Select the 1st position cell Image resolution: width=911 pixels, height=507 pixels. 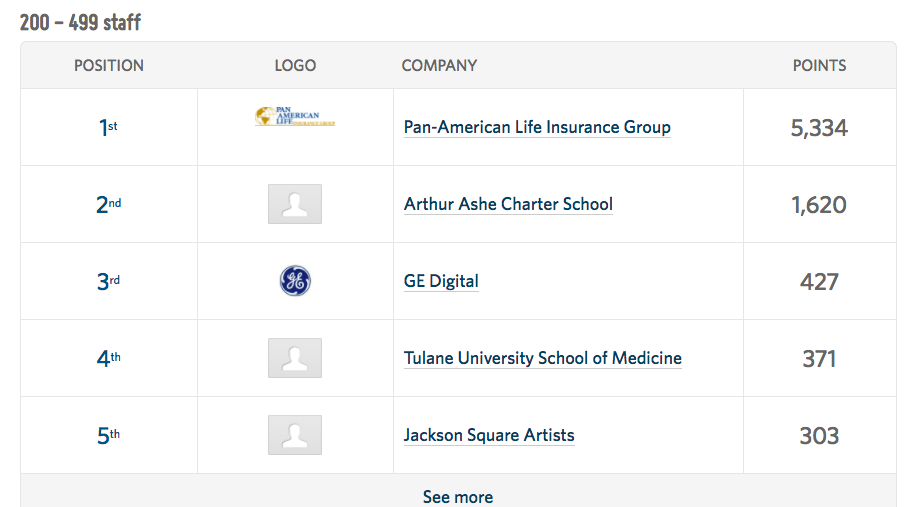108,127
